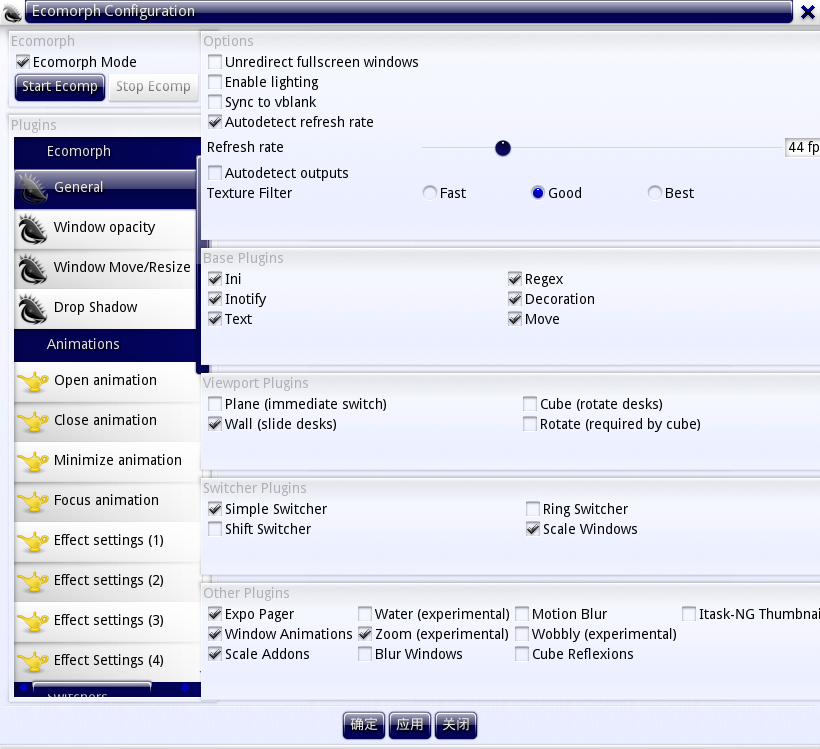Click the sidebar scrollbar left arrow
This screenshot has height=749, width=820.
click(x=23, y=688)
